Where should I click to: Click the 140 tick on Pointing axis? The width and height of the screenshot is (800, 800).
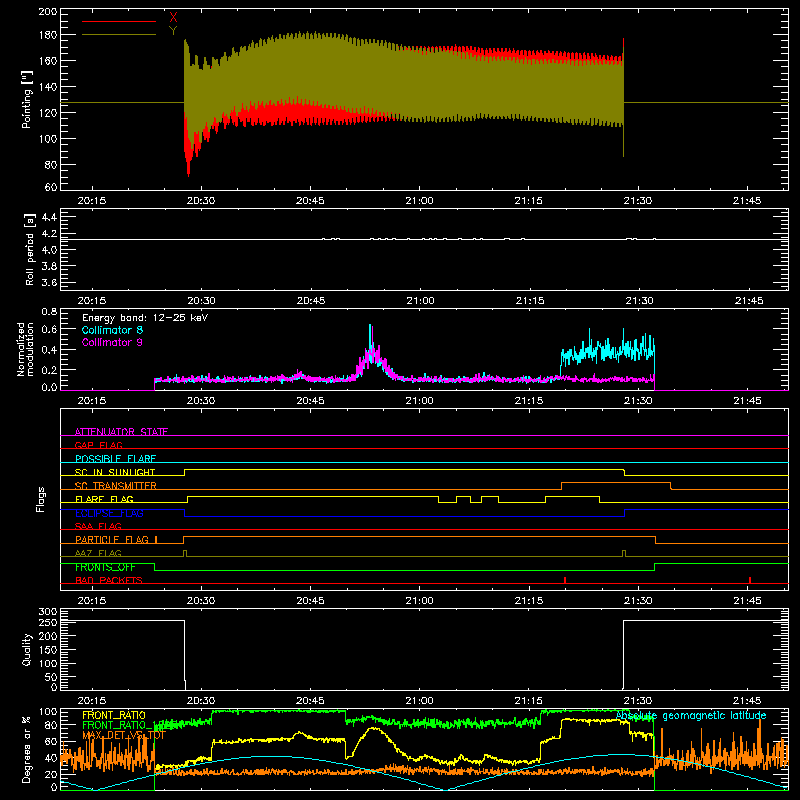tap(47, 87)
